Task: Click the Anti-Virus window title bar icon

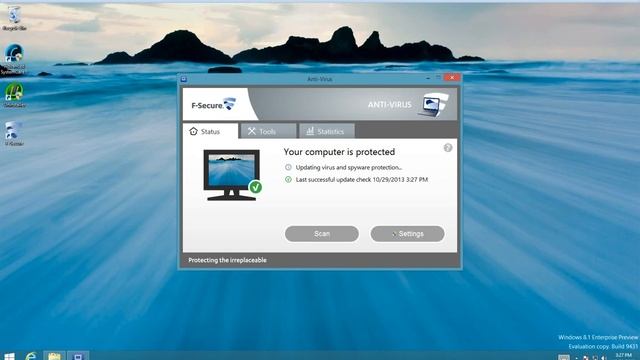Action: point(184,79)
